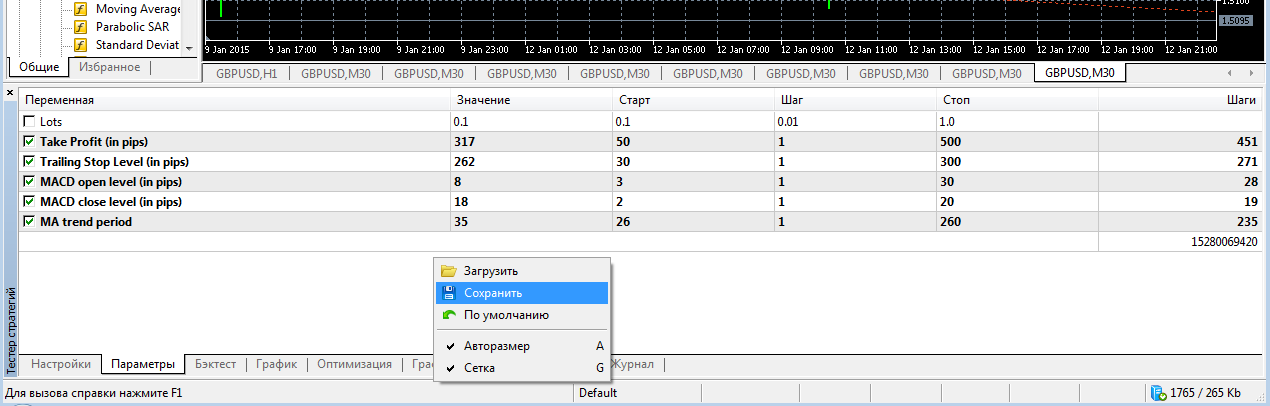Disable the MA trend period checkbox
1270x406 pixels.
[x=30, y=221]
